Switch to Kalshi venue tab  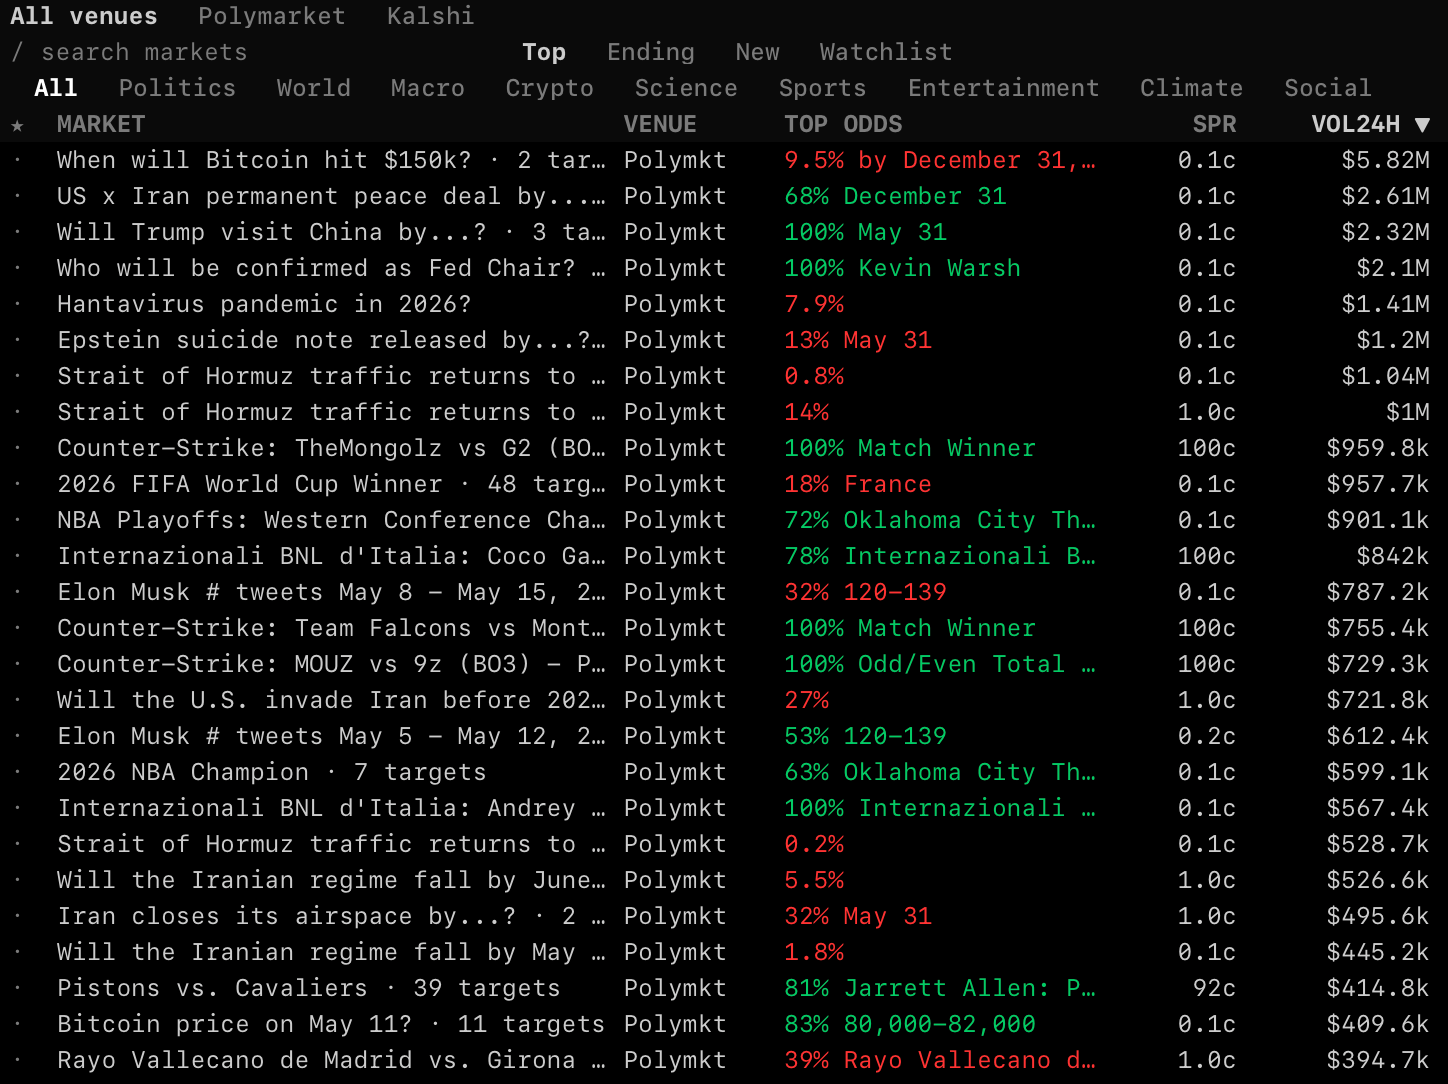coord(431,16)
